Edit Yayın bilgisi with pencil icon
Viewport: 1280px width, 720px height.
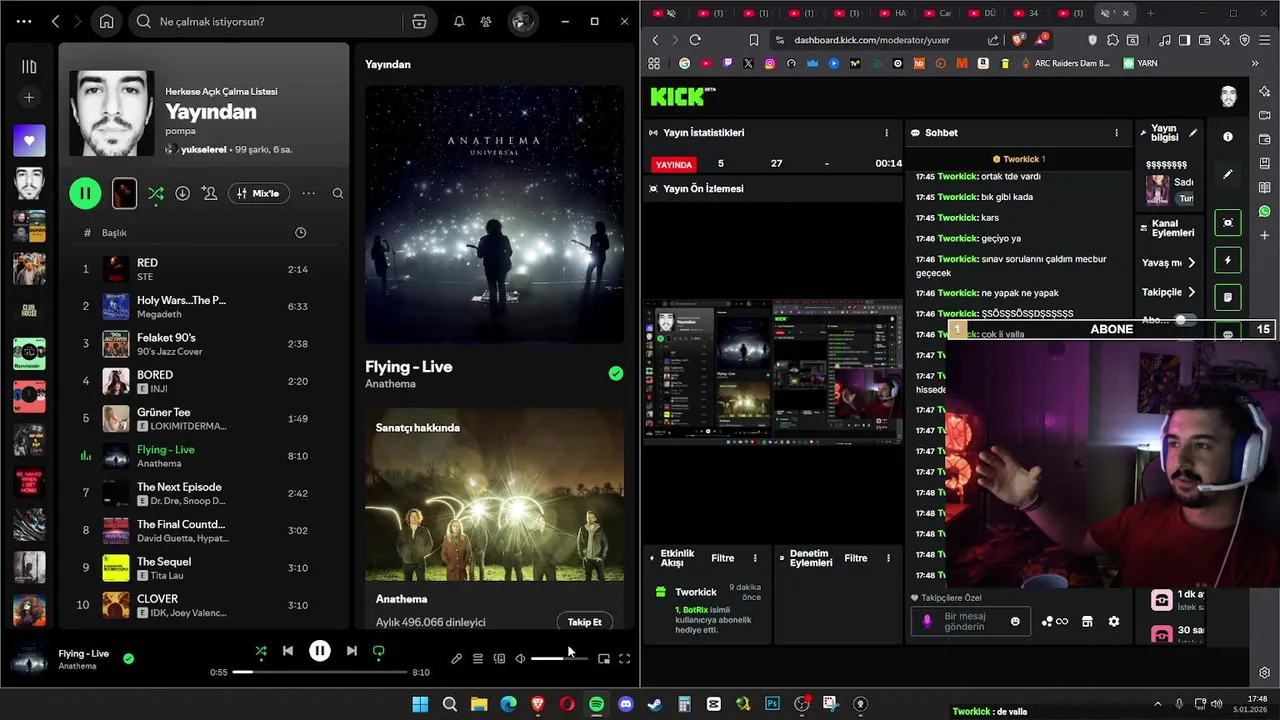(1193, 132)
